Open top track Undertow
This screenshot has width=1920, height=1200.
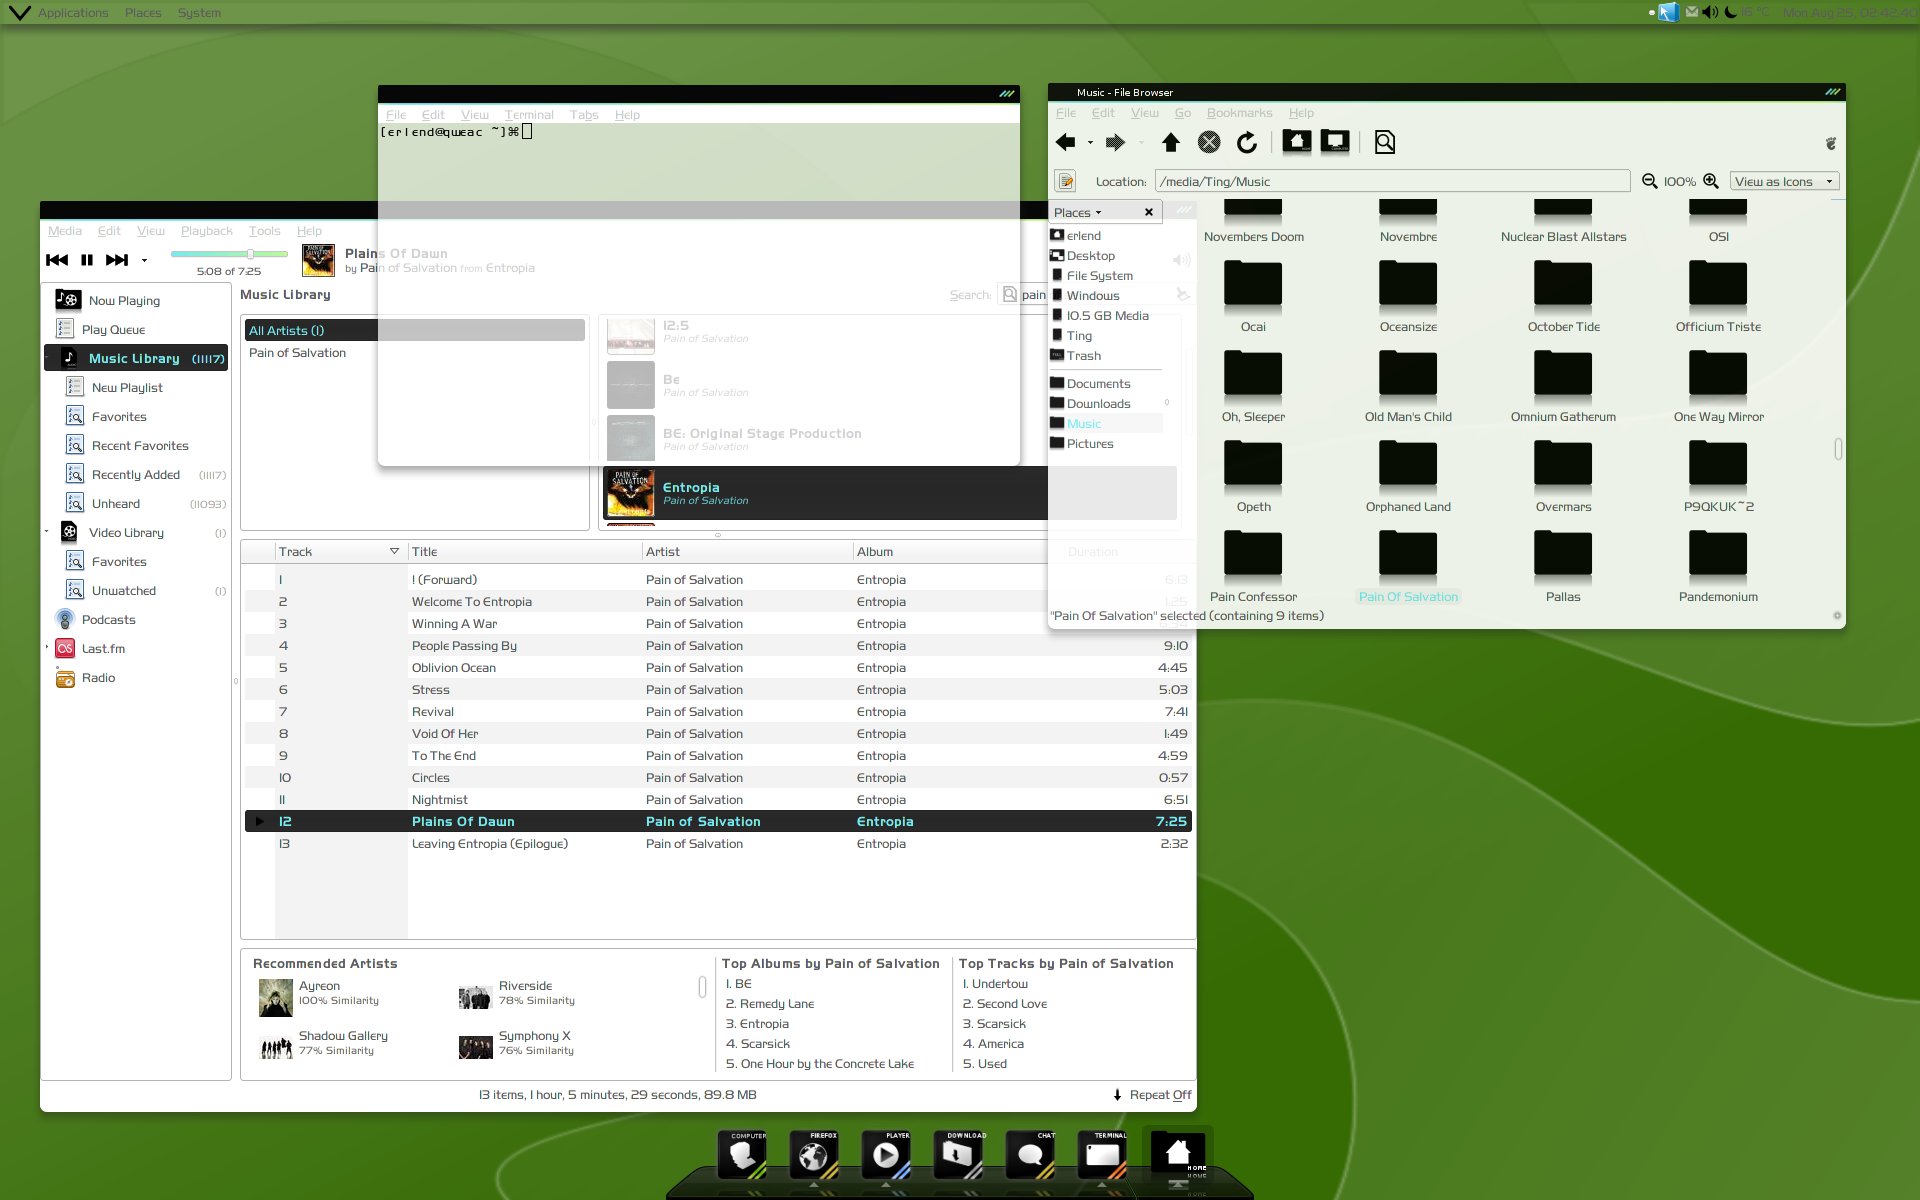coord(995,984)
